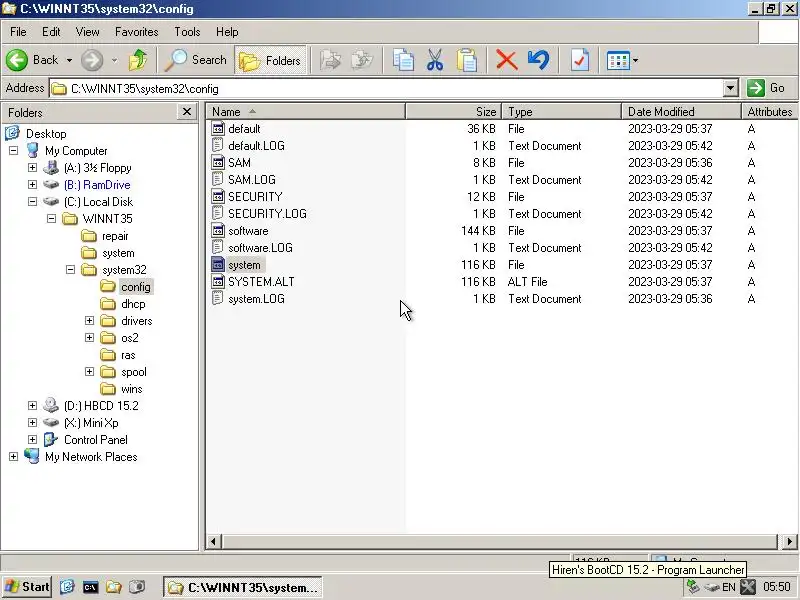This screenshot has width=800, height=600.
Task: Expand the spool folder node
Action: pos(89,371)
